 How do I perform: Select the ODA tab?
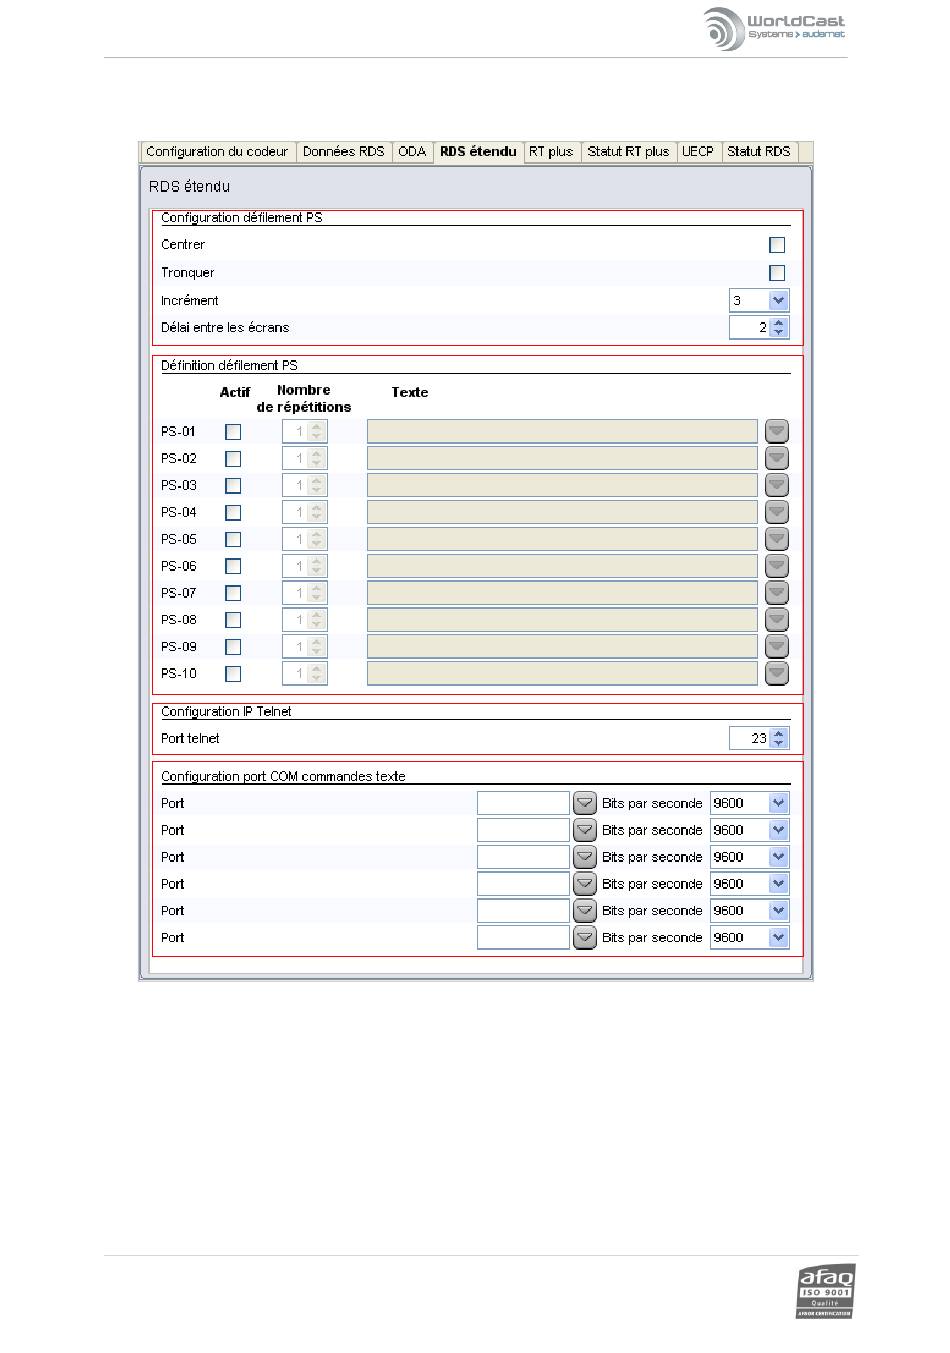(412, 152)
